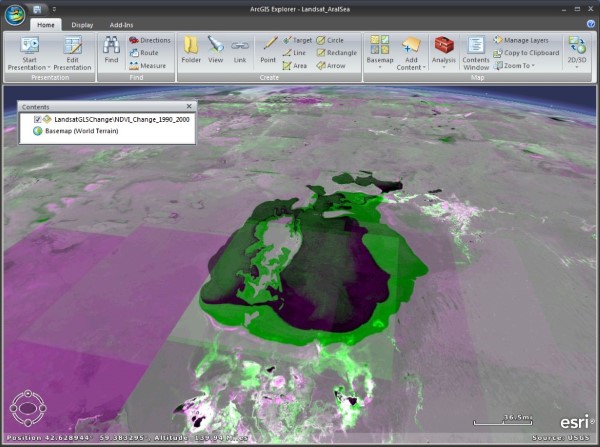Uncheck NDVI_Change_1990_2000 layer checkbox

click(37, 119)
